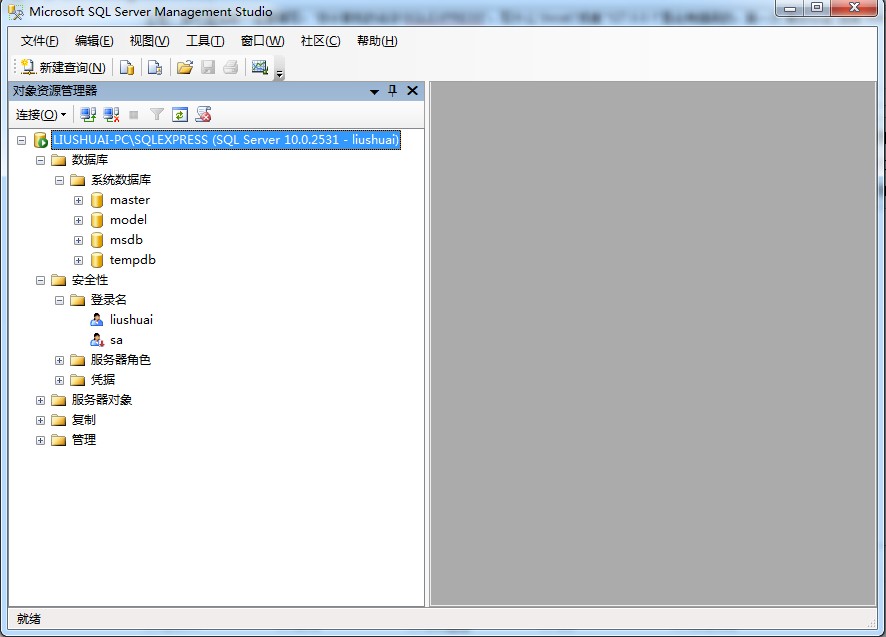Expand the master database node
The image size is (886, 637).
click(78, 200)
